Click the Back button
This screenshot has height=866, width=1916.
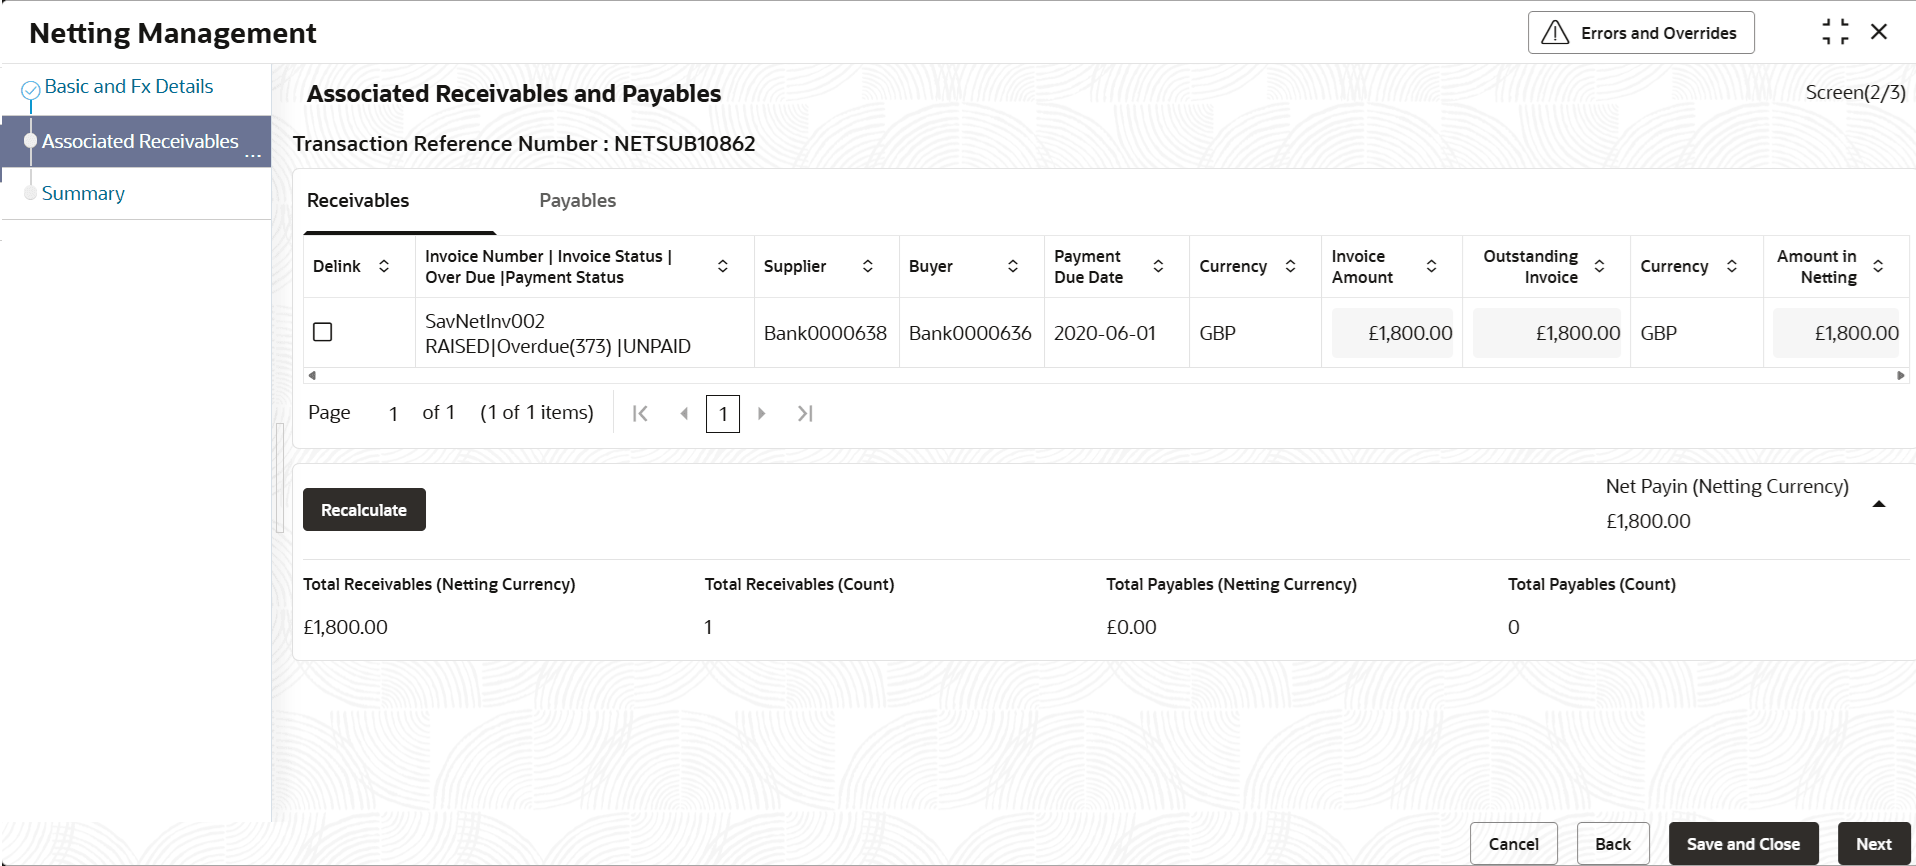(1612, 844)
